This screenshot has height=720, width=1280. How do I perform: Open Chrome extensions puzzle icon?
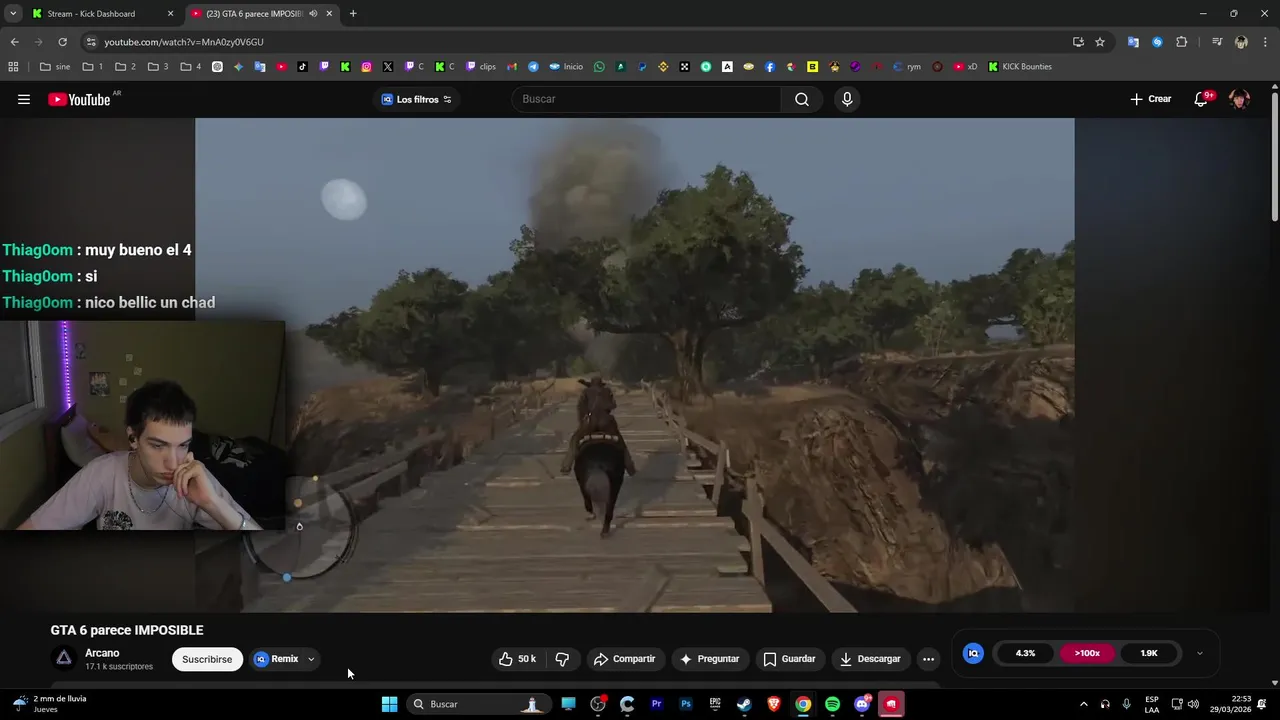tap(1181, 42)
